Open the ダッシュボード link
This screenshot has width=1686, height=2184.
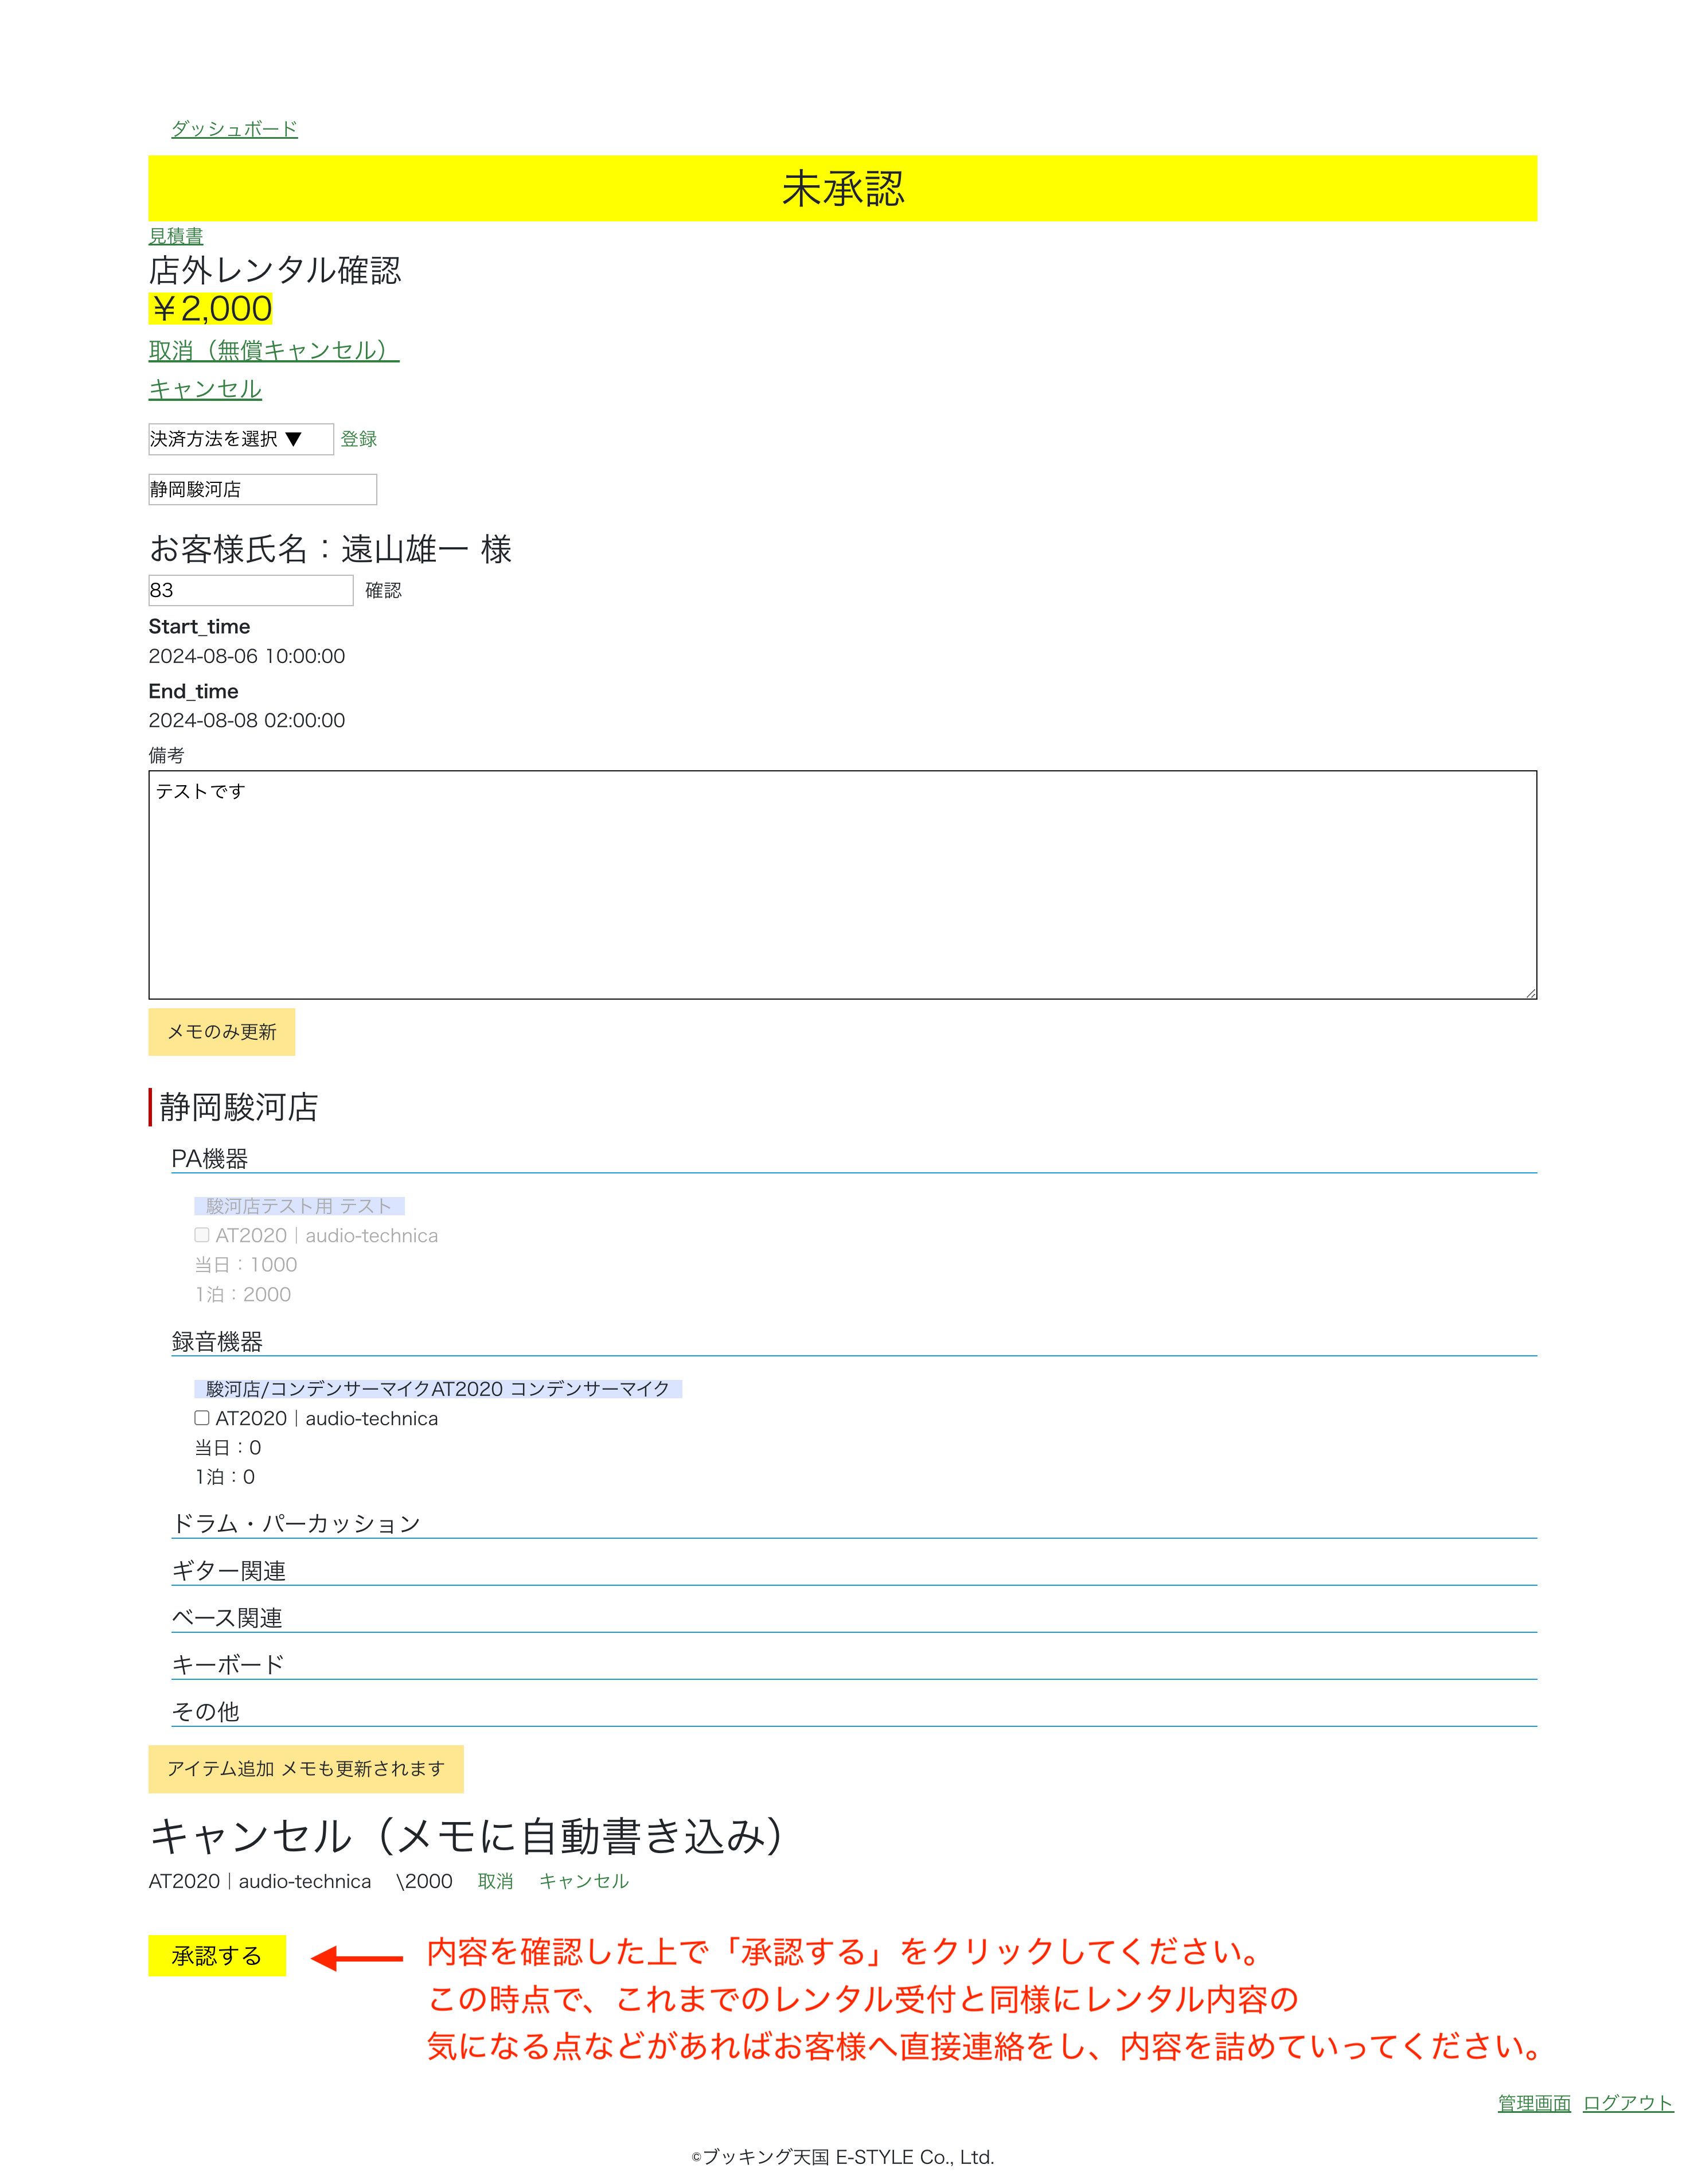tap(234, 129)
